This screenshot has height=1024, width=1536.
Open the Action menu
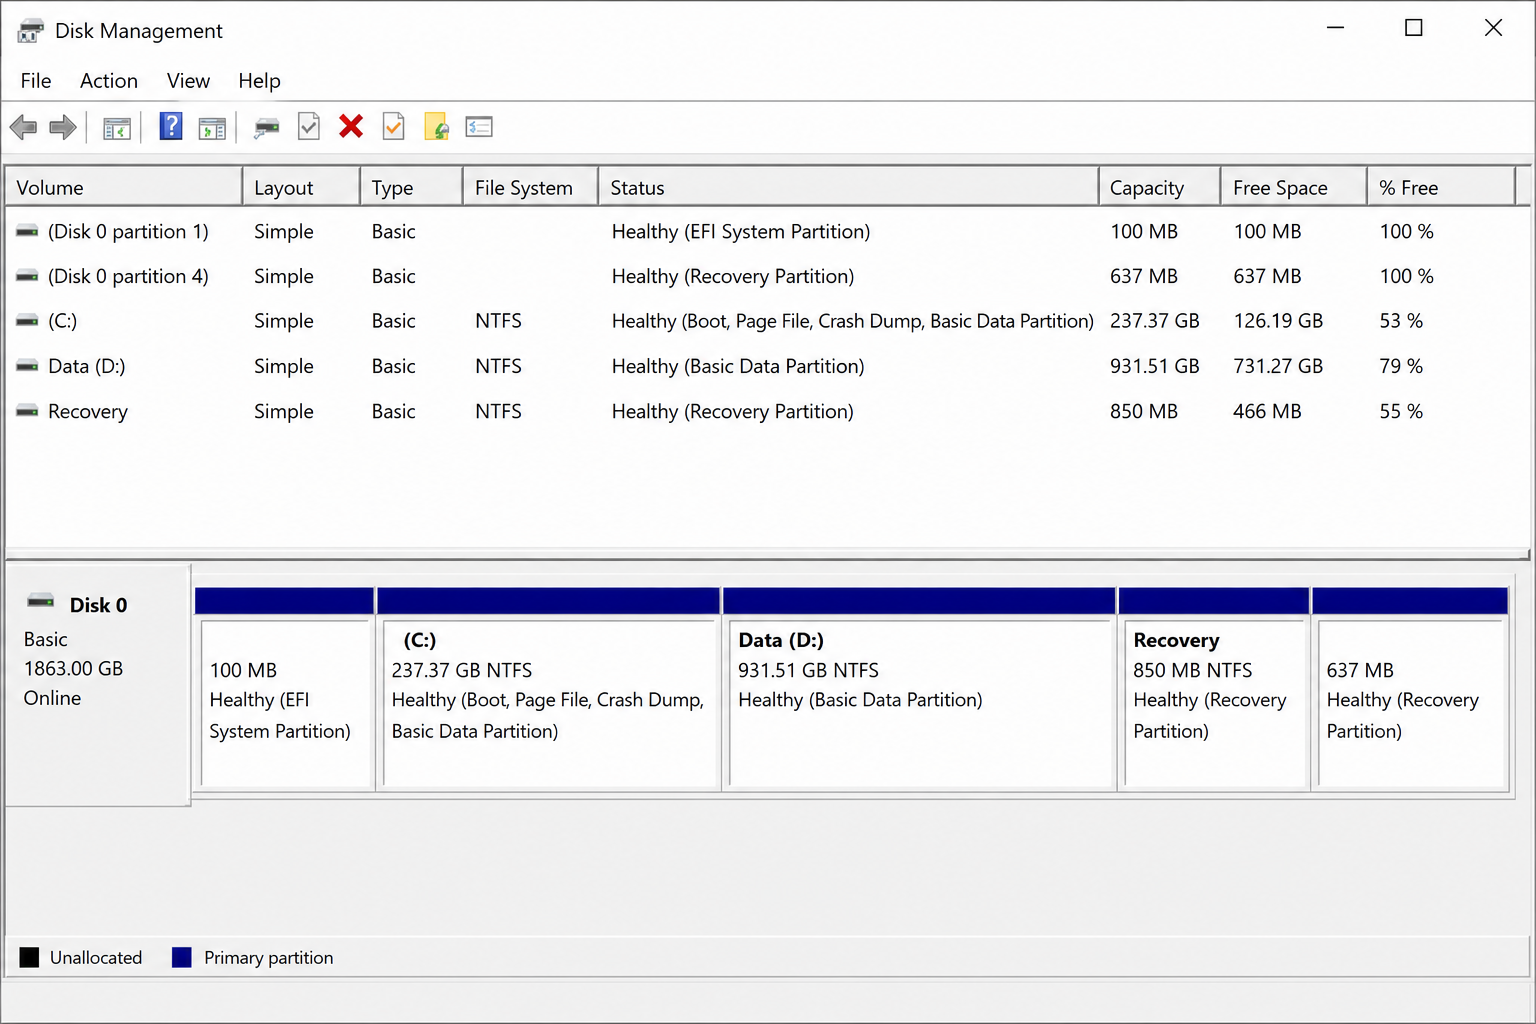109,81
